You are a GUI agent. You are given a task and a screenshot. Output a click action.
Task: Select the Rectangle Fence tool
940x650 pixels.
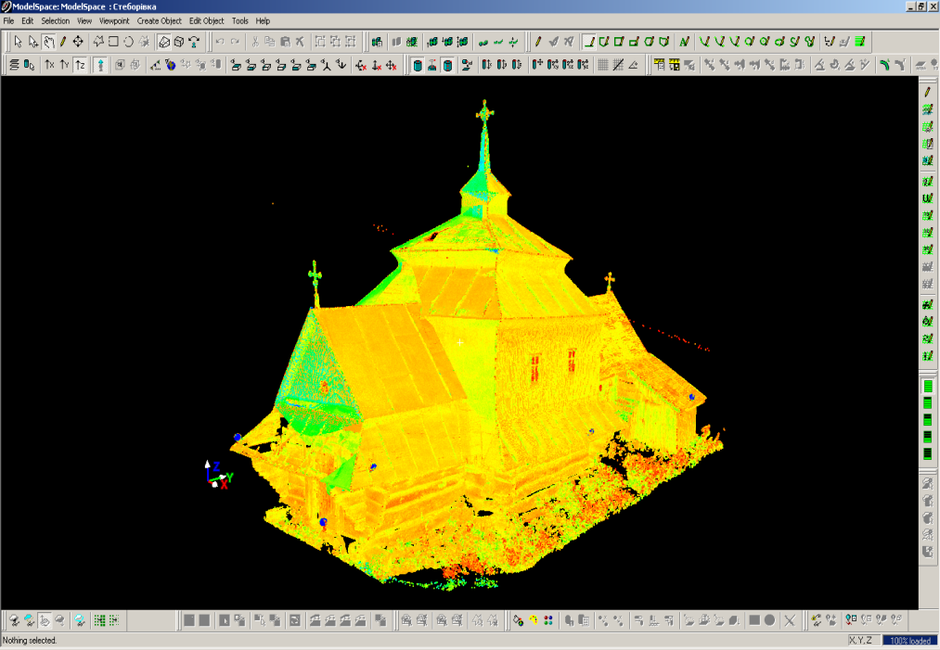pyautogui.click(x=113, y=41)
